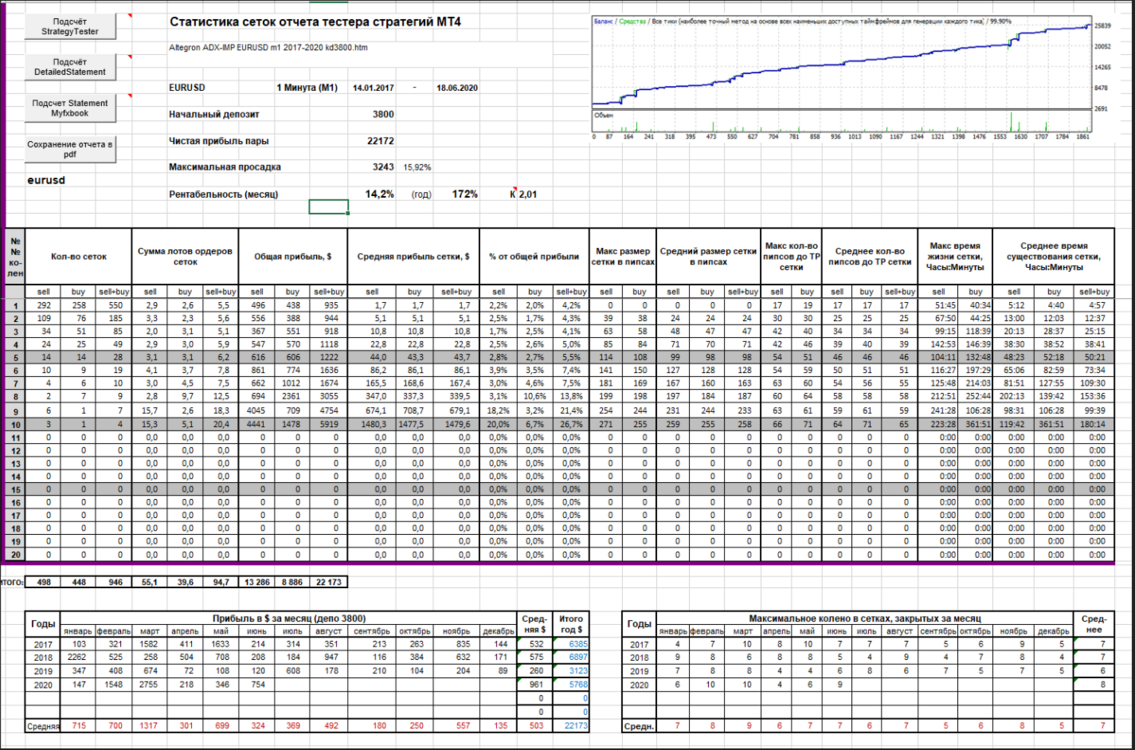The height and width of the screenshot is (750, 1135).
Task: Select the January 2018 profit '2262'
Action: 77,658
